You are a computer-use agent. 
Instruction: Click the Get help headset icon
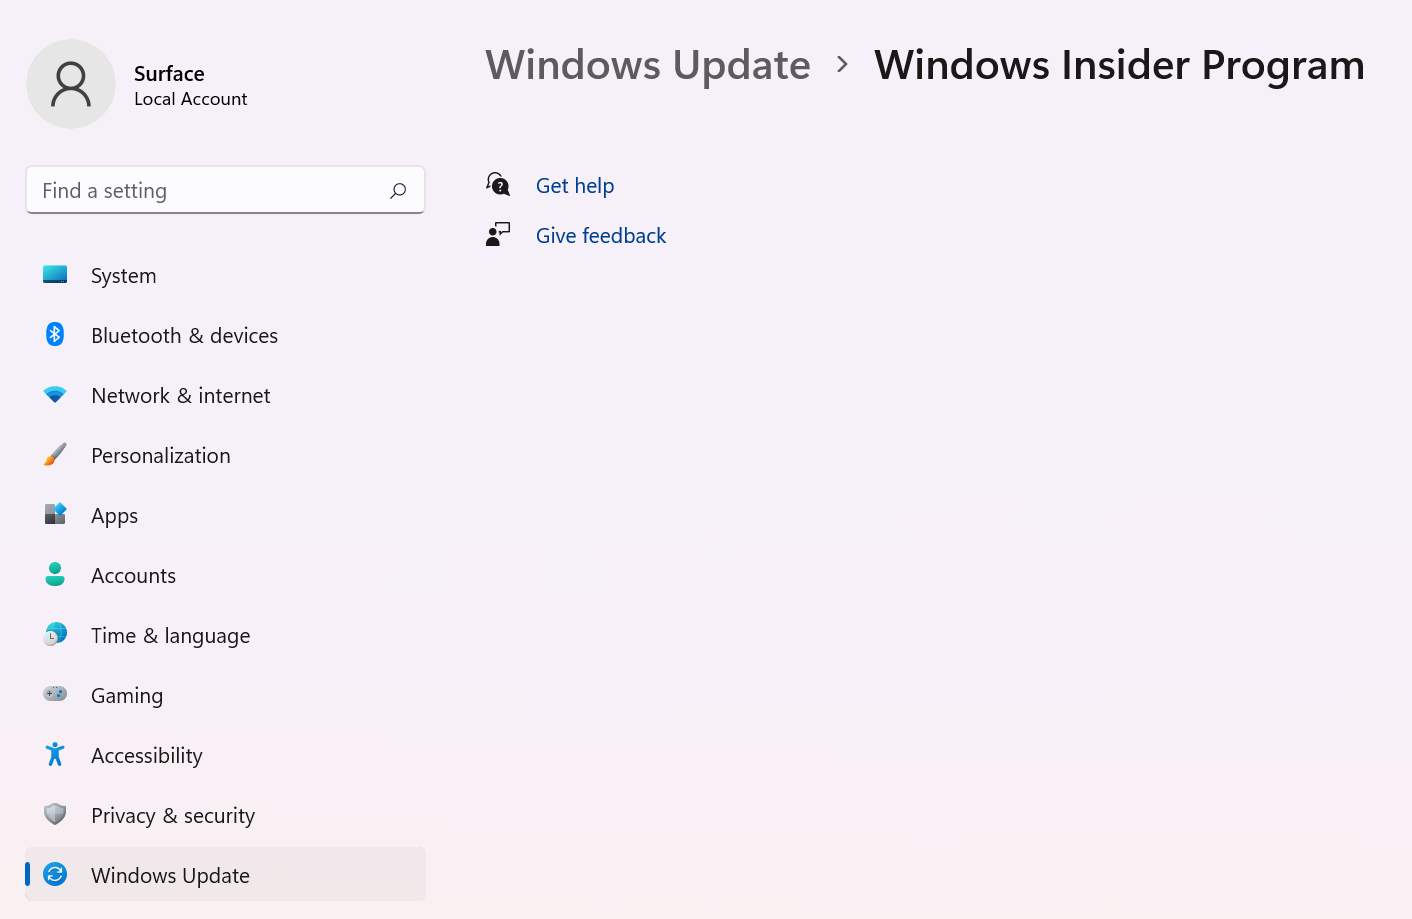click(x=498, y=185)
